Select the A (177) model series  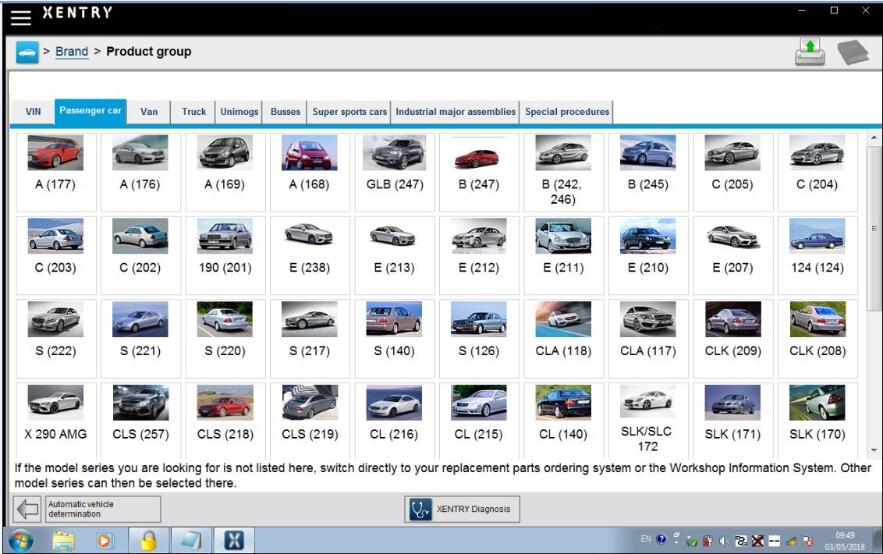tap(56, 172)
